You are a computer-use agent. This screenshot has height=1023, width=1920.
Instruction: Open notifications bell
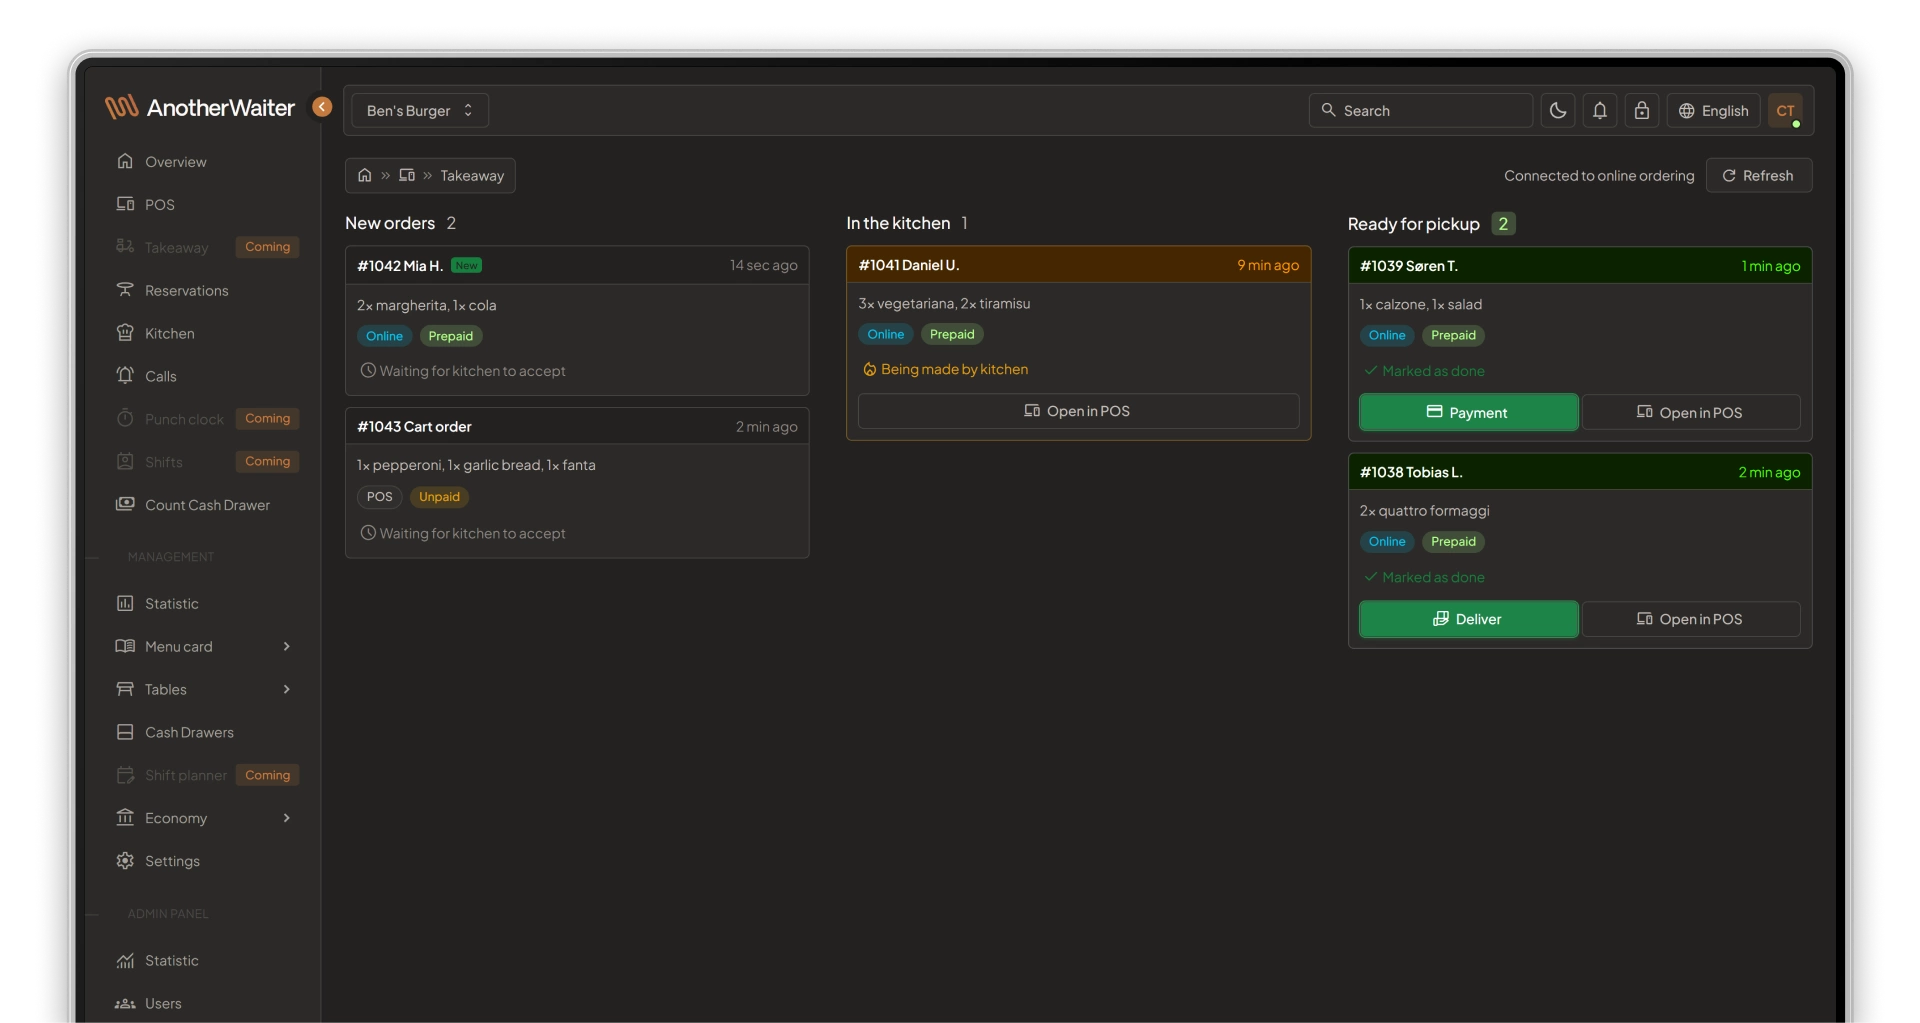point(1600,110)
